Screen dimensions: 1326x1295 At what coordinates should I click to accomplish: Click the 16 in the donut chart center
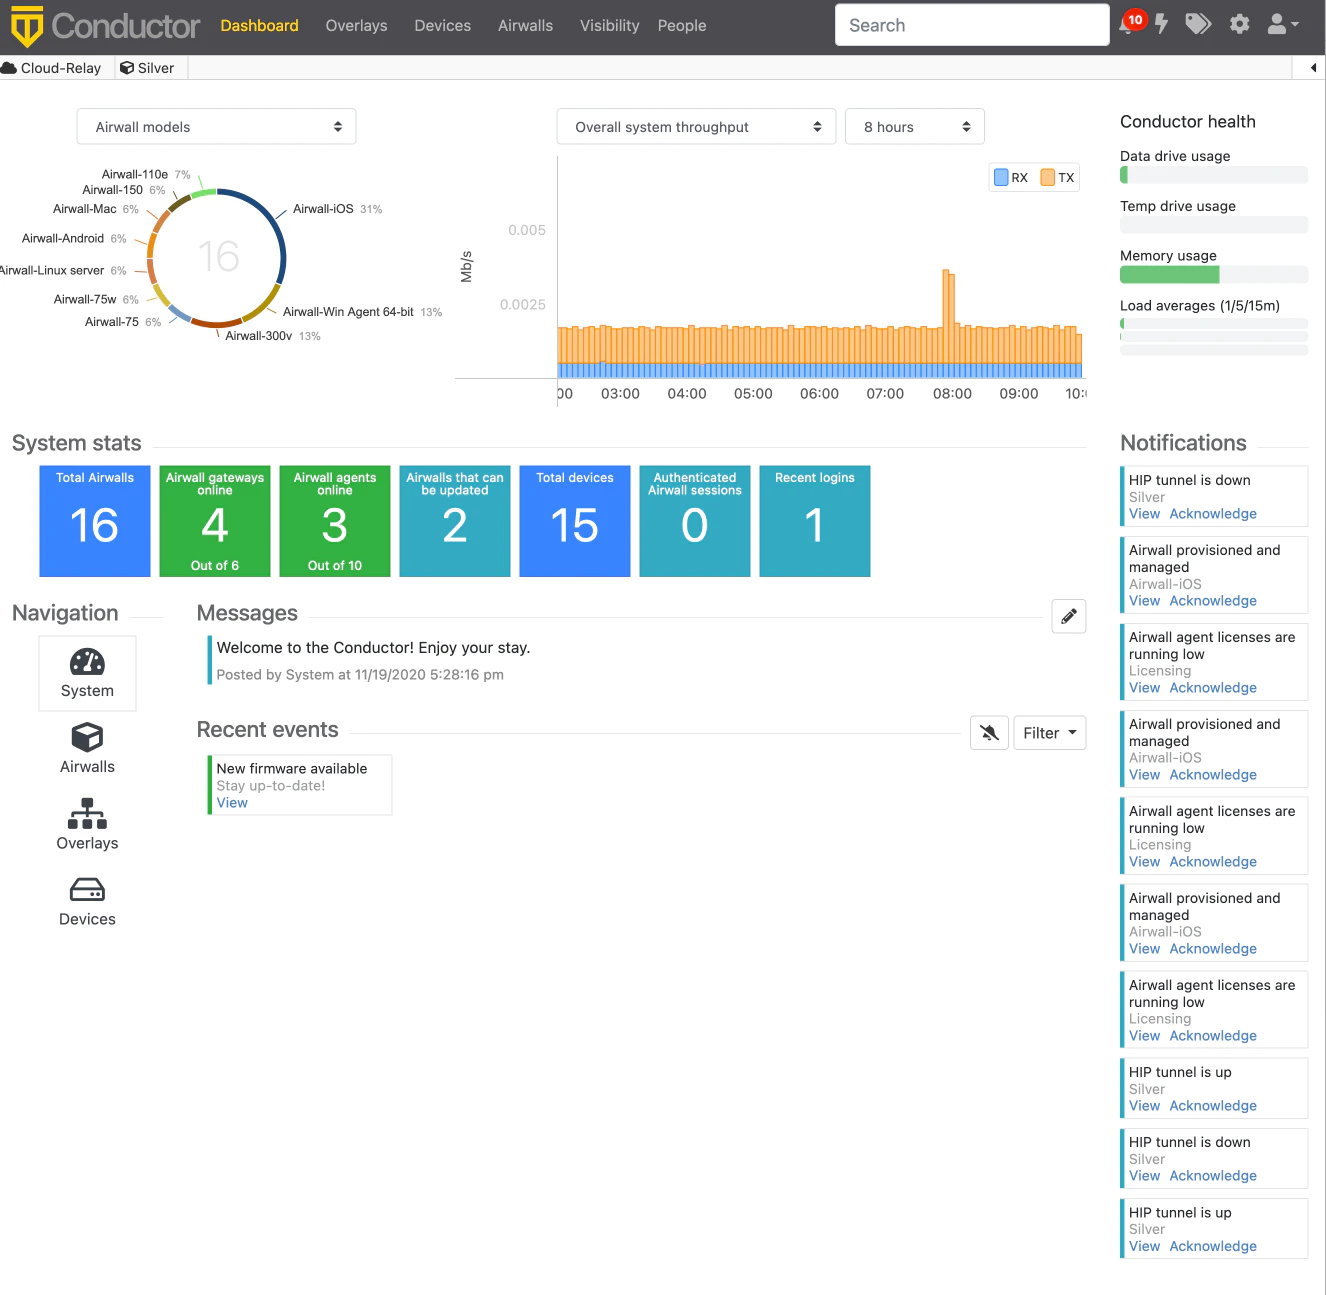pyautogui.click(x=218, y=257)
